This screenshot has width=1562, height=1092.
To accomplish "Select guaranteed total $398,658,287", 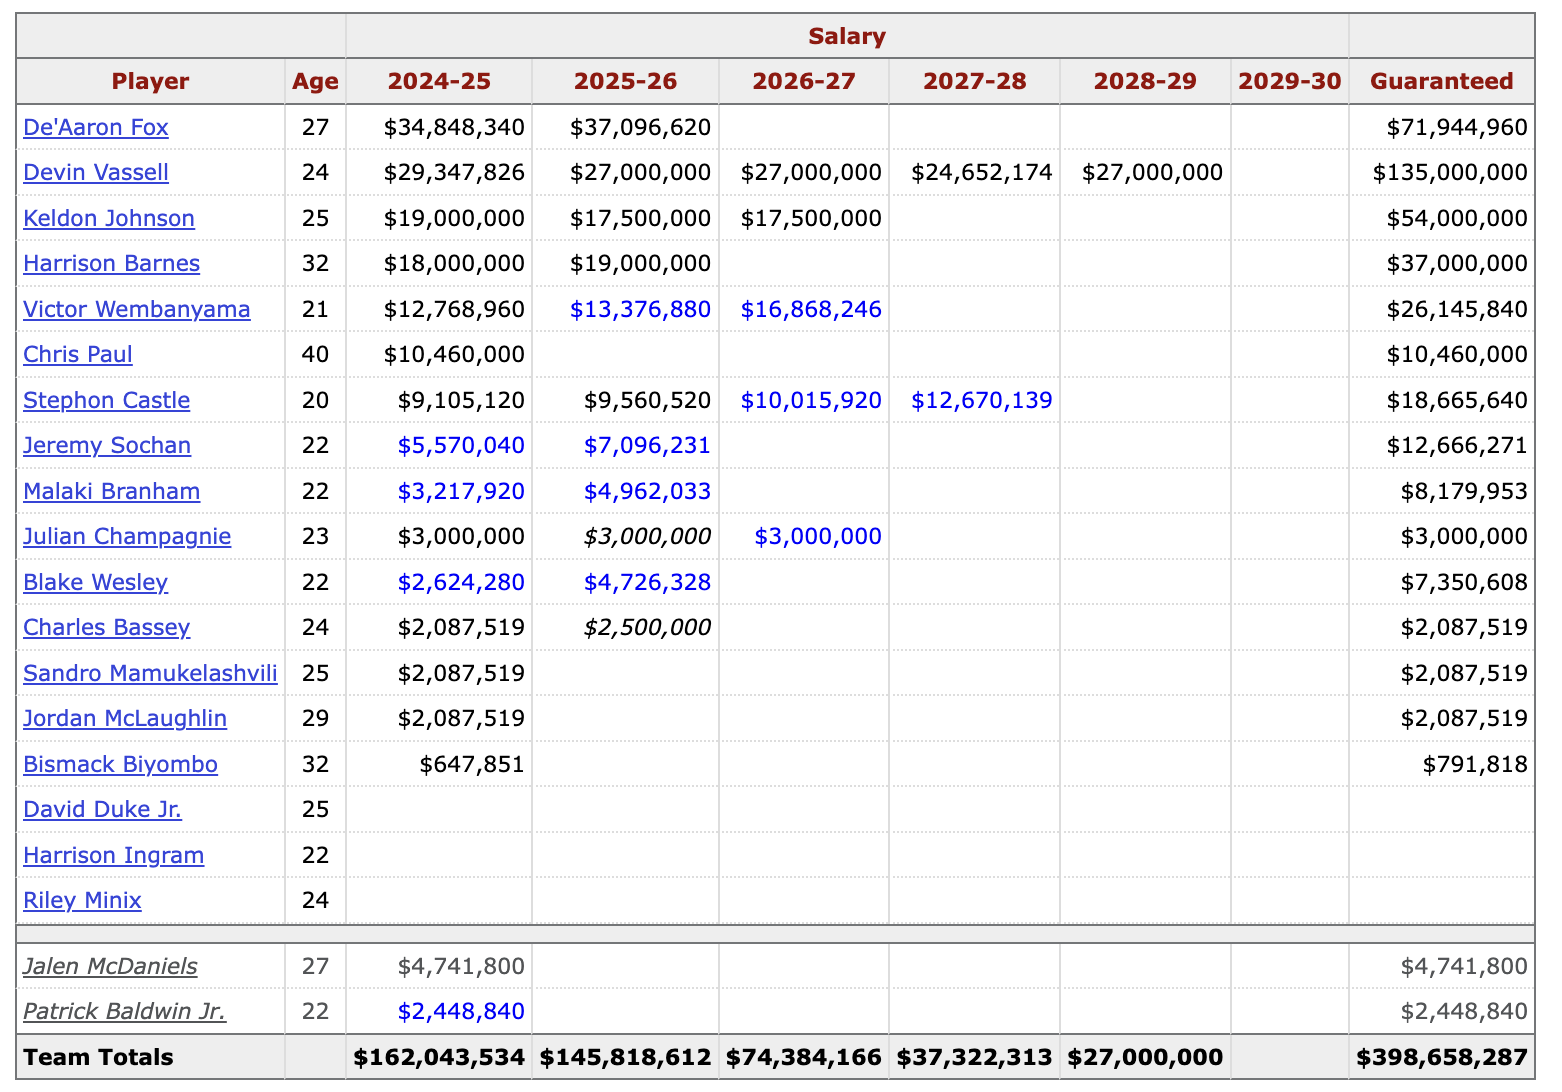I will click(x=1442, y=1057).
